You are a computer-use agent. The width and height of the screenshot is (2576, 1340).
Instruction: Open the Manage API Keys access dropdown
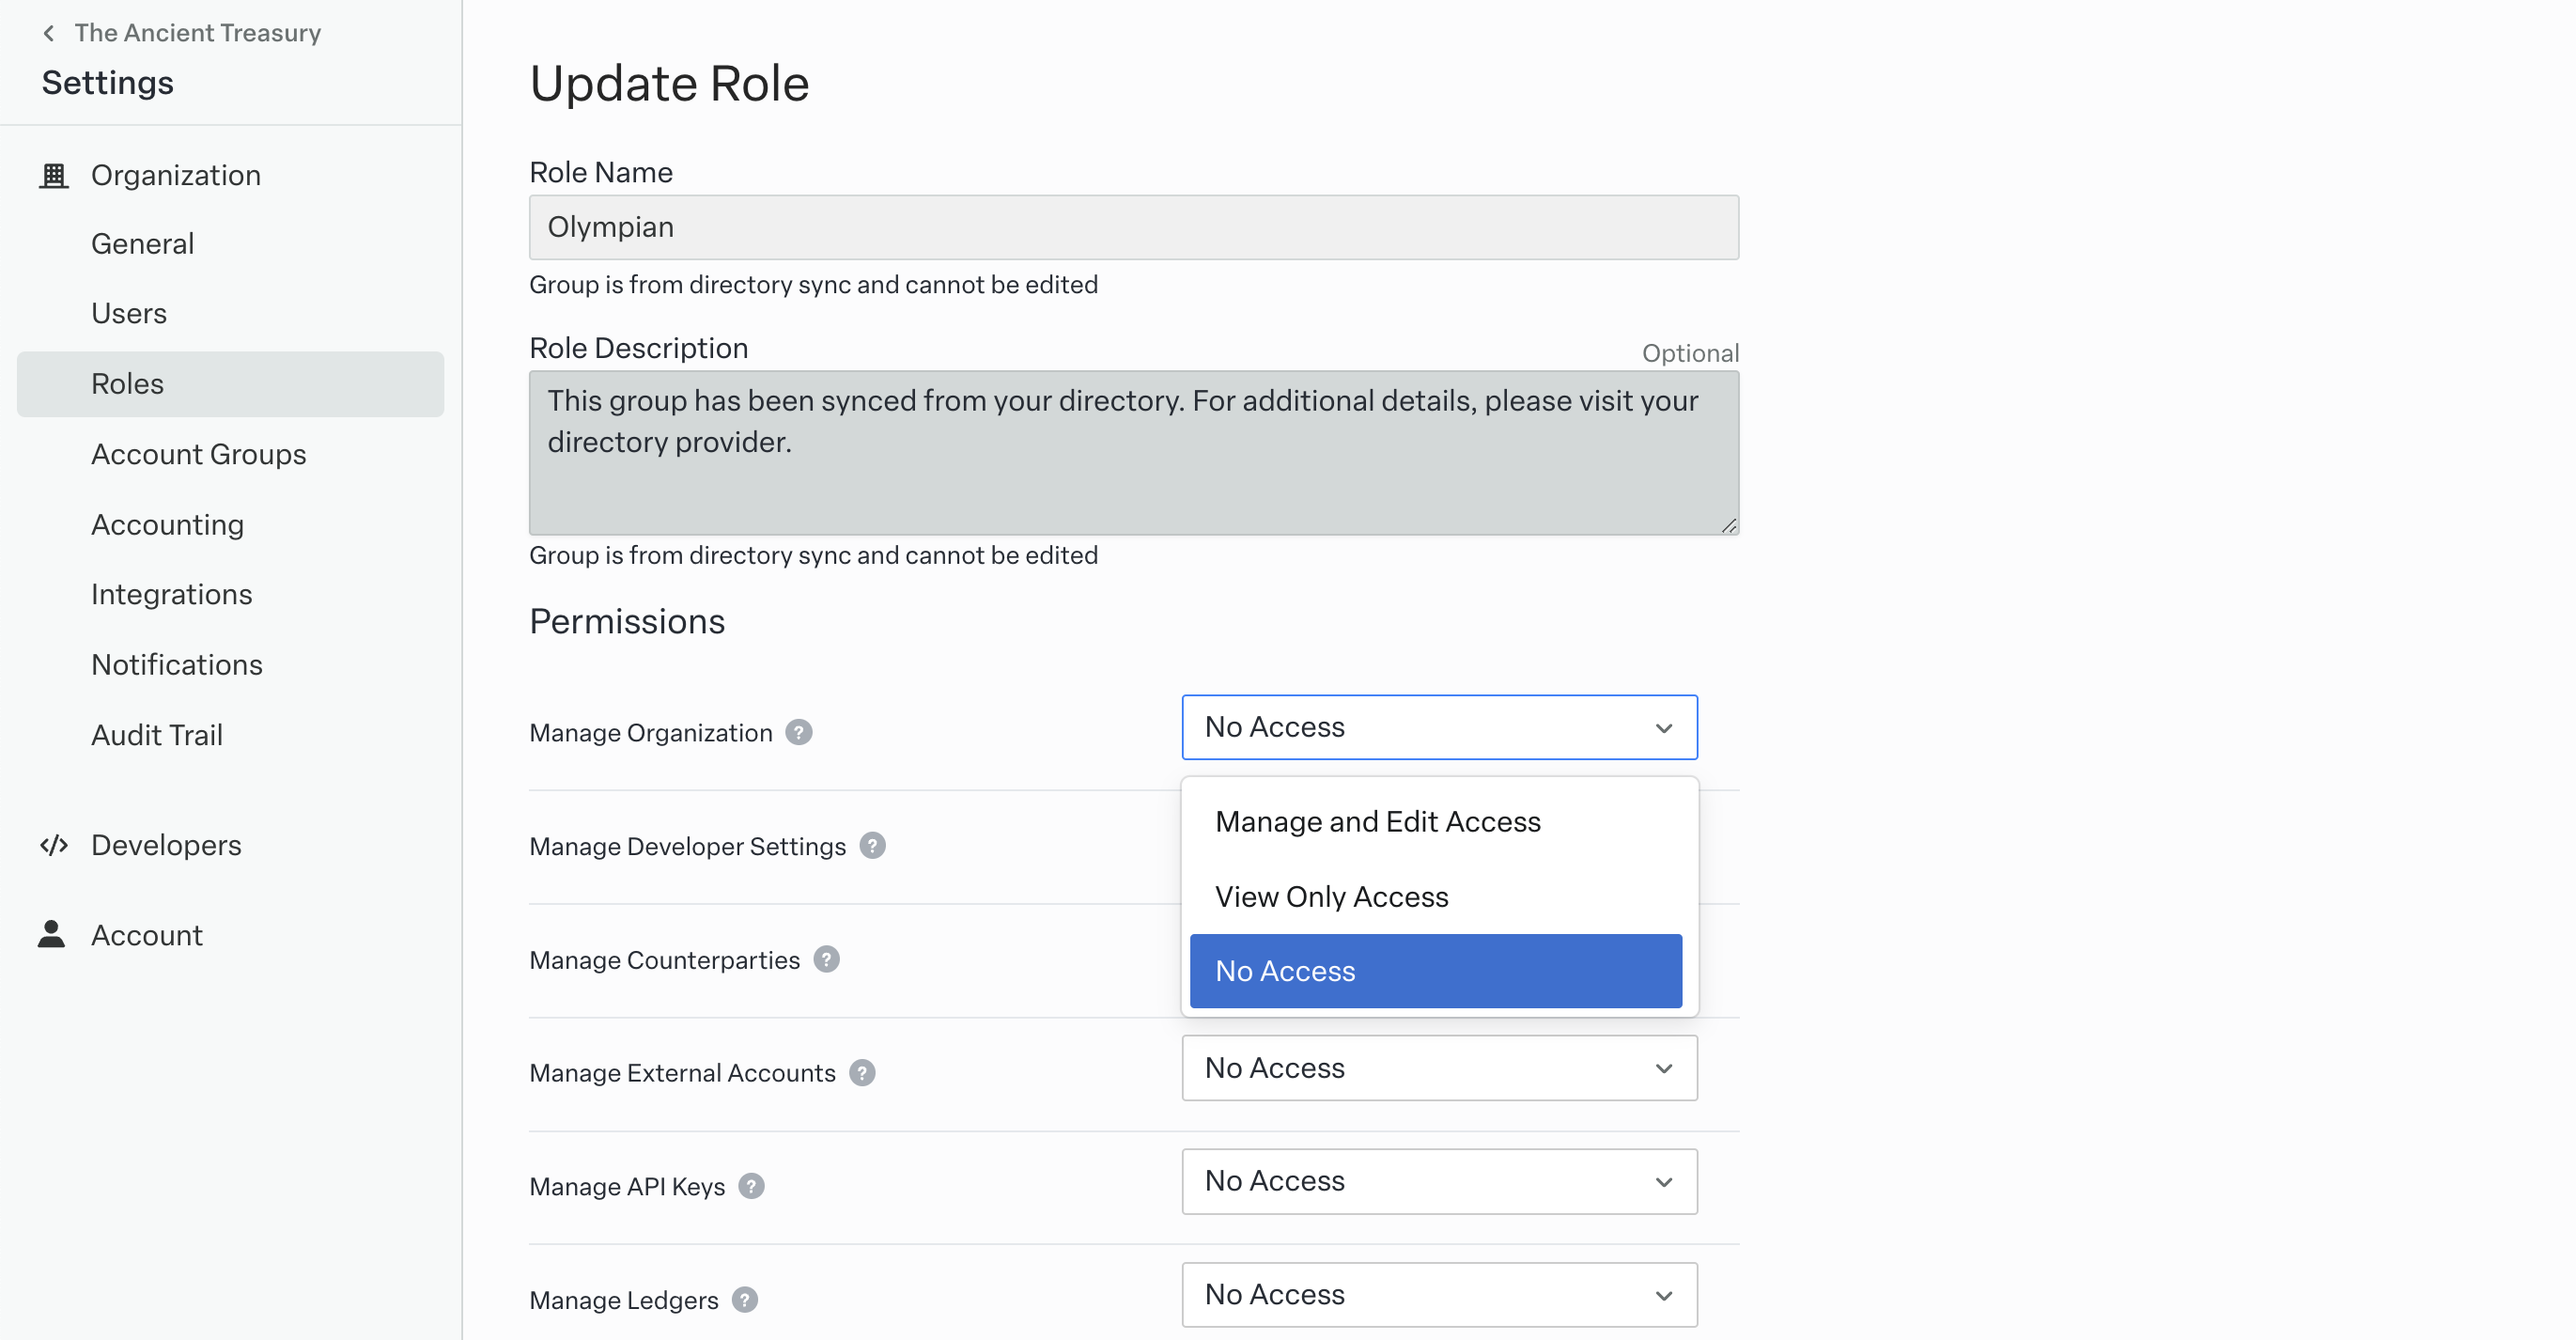tap(1438, 1181)
